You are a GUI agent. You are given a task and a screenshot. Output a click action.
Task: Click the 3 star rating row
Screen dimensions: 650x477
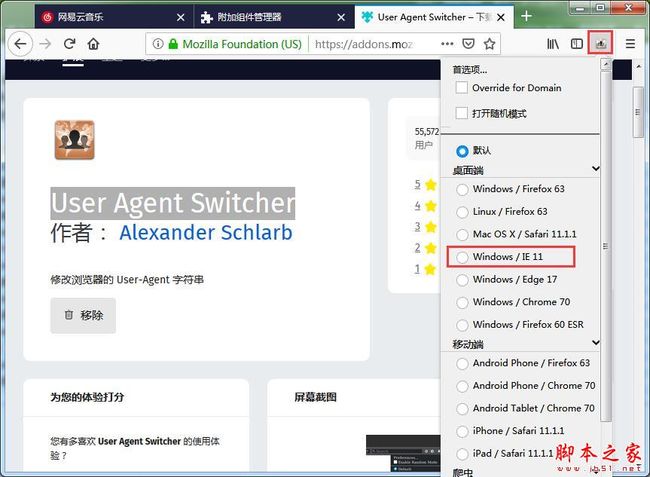426,227
